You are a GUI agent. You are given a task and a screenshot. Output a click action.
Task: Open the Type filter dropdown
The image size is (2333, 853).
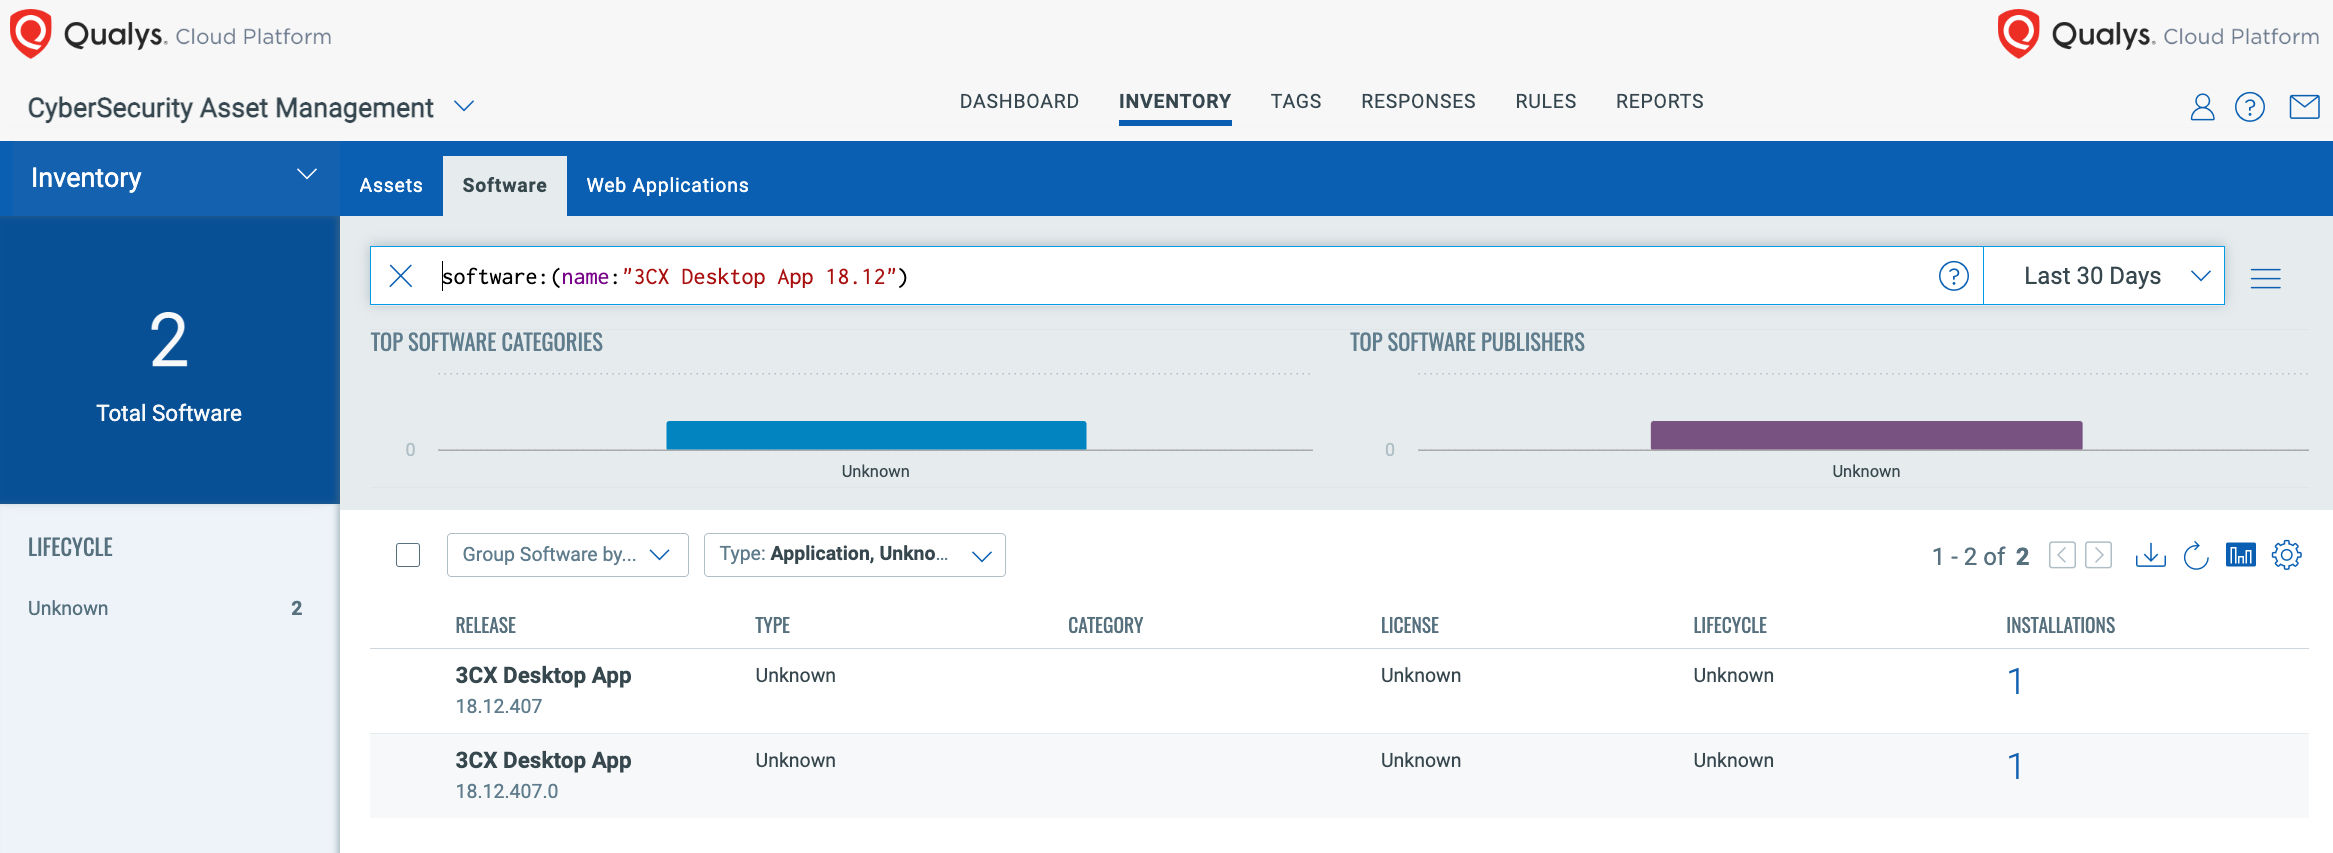pos(854,555)
